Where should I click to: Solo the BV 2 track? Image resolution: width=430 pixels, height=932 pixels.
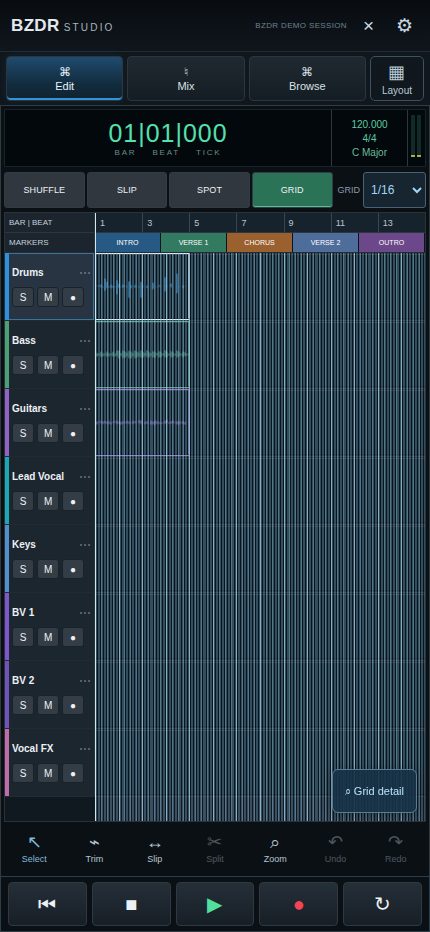(x=23, y=705)
